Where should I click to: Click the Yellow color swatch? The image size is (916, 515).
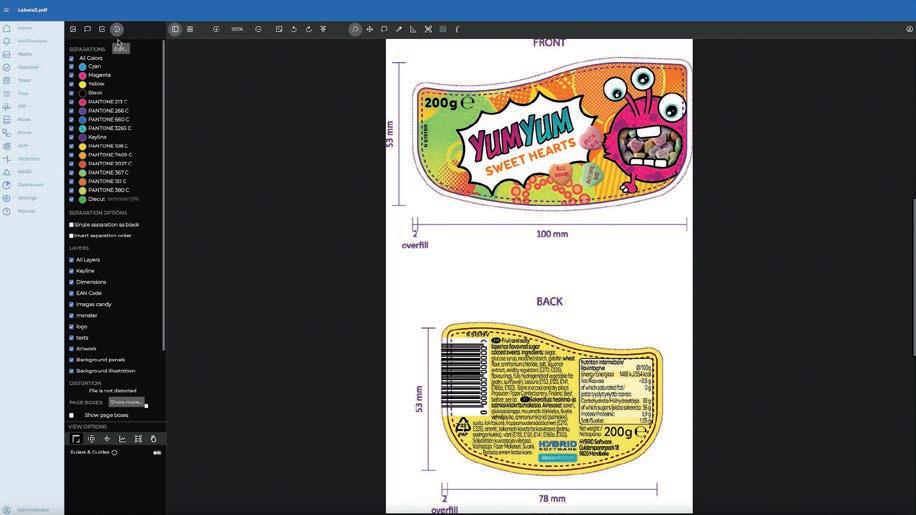[82, 84]
